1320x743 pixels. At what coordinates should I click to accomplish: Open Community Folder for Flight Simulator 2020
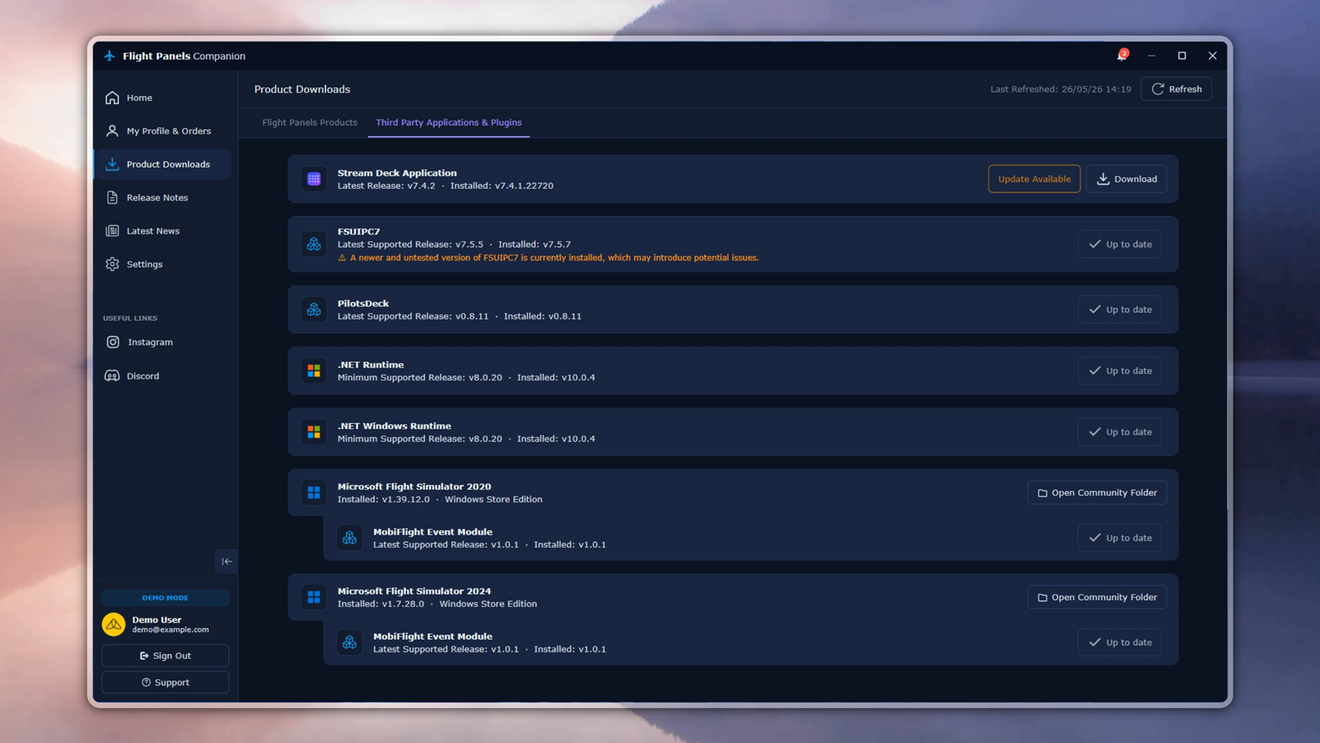[x=1097, y=493]
